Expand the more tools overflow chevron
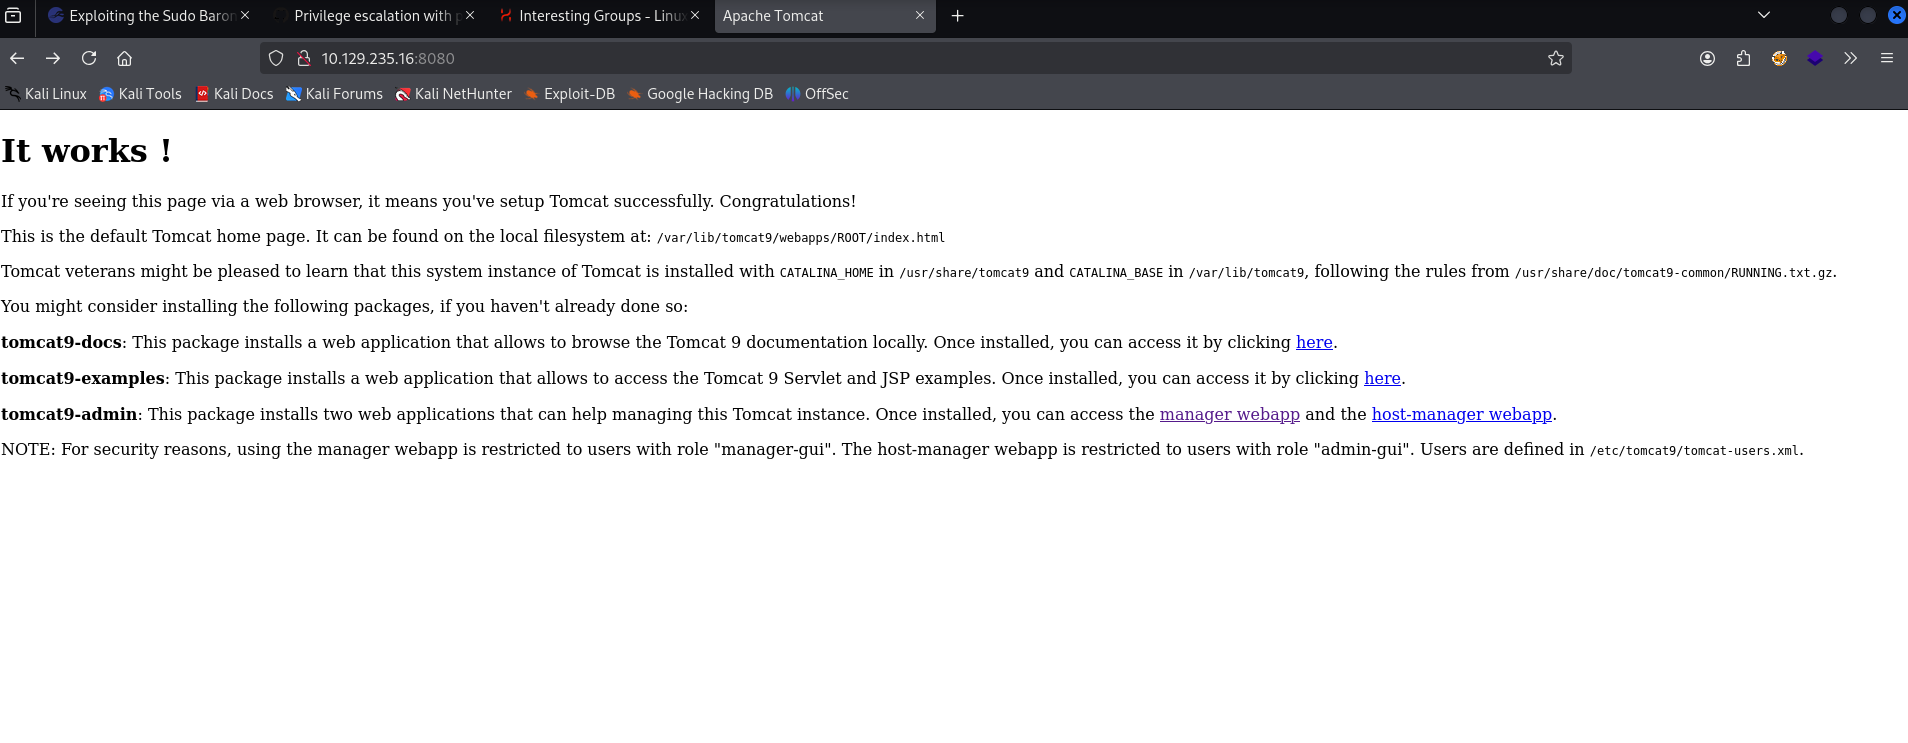This screenshot has width=1908, height=743. [1850, 58]
